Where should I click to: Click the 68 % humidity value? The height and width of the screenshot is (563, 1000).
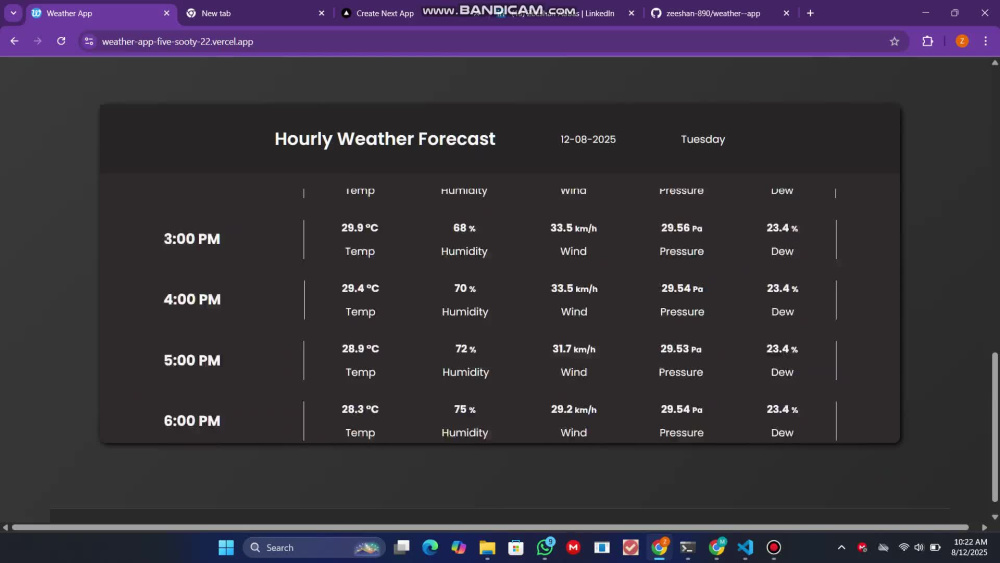464,228
